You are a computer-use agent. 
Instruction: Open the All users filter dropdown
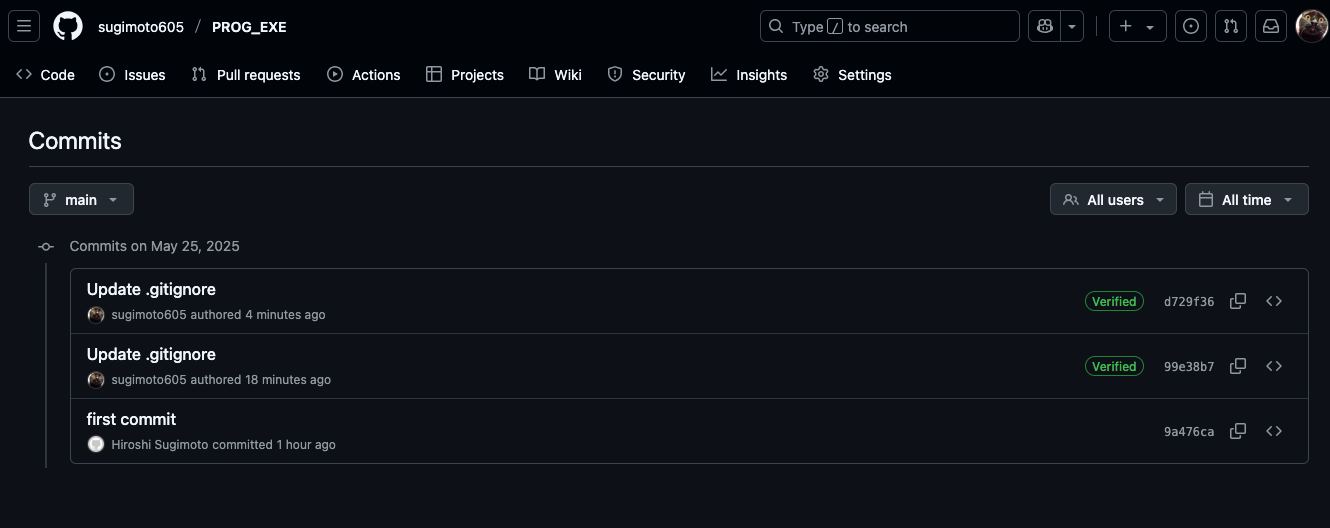(x=1113, y=200)
